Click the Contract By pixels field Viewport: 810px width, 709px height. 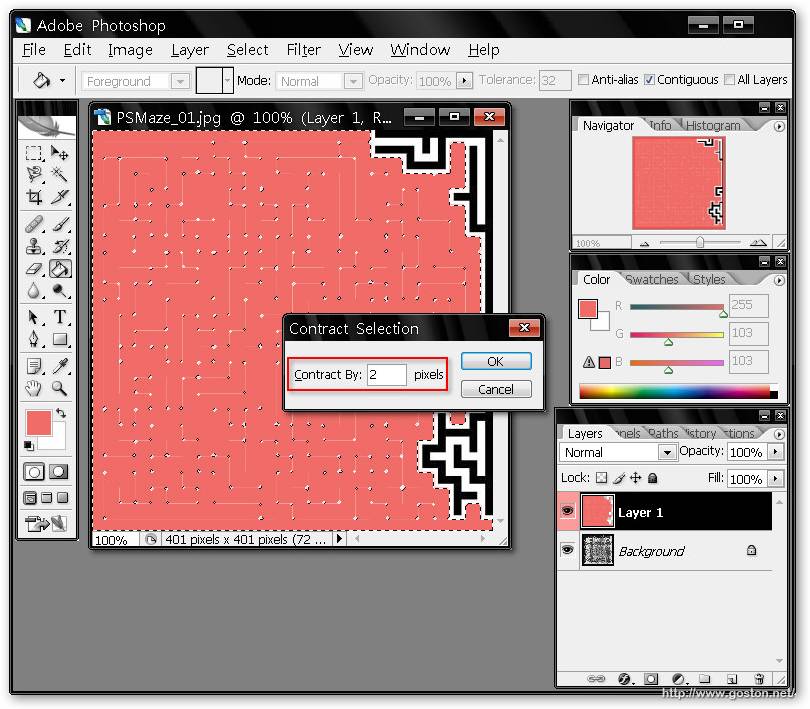387,375
